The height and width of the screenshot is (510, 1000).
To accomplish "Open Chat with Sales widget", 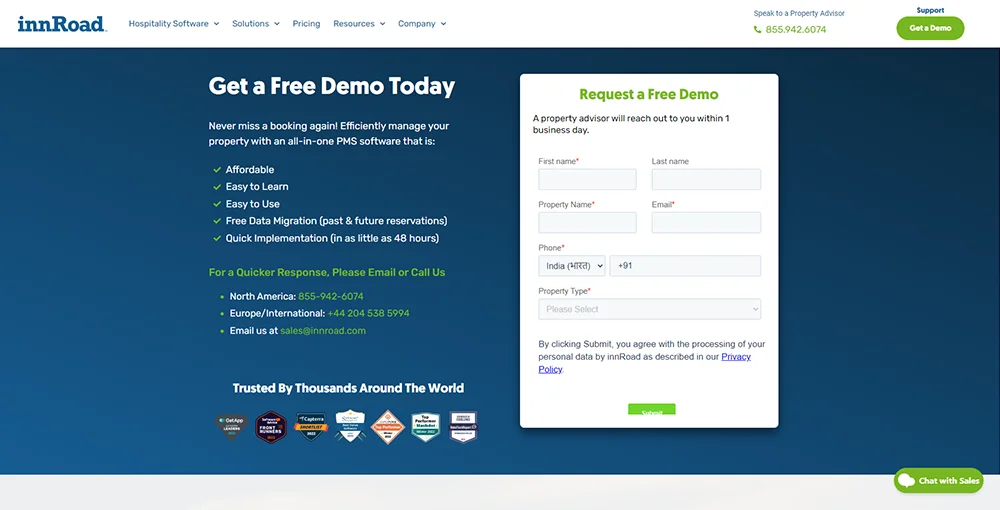I will tap(938, 481).
